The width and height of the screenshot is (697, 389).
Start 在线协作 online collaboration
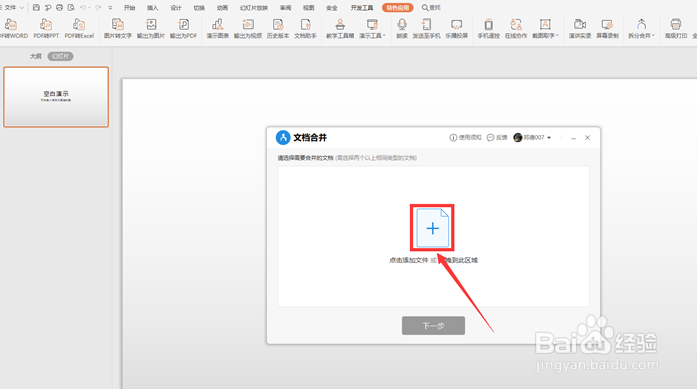click(x=516, y=28)
